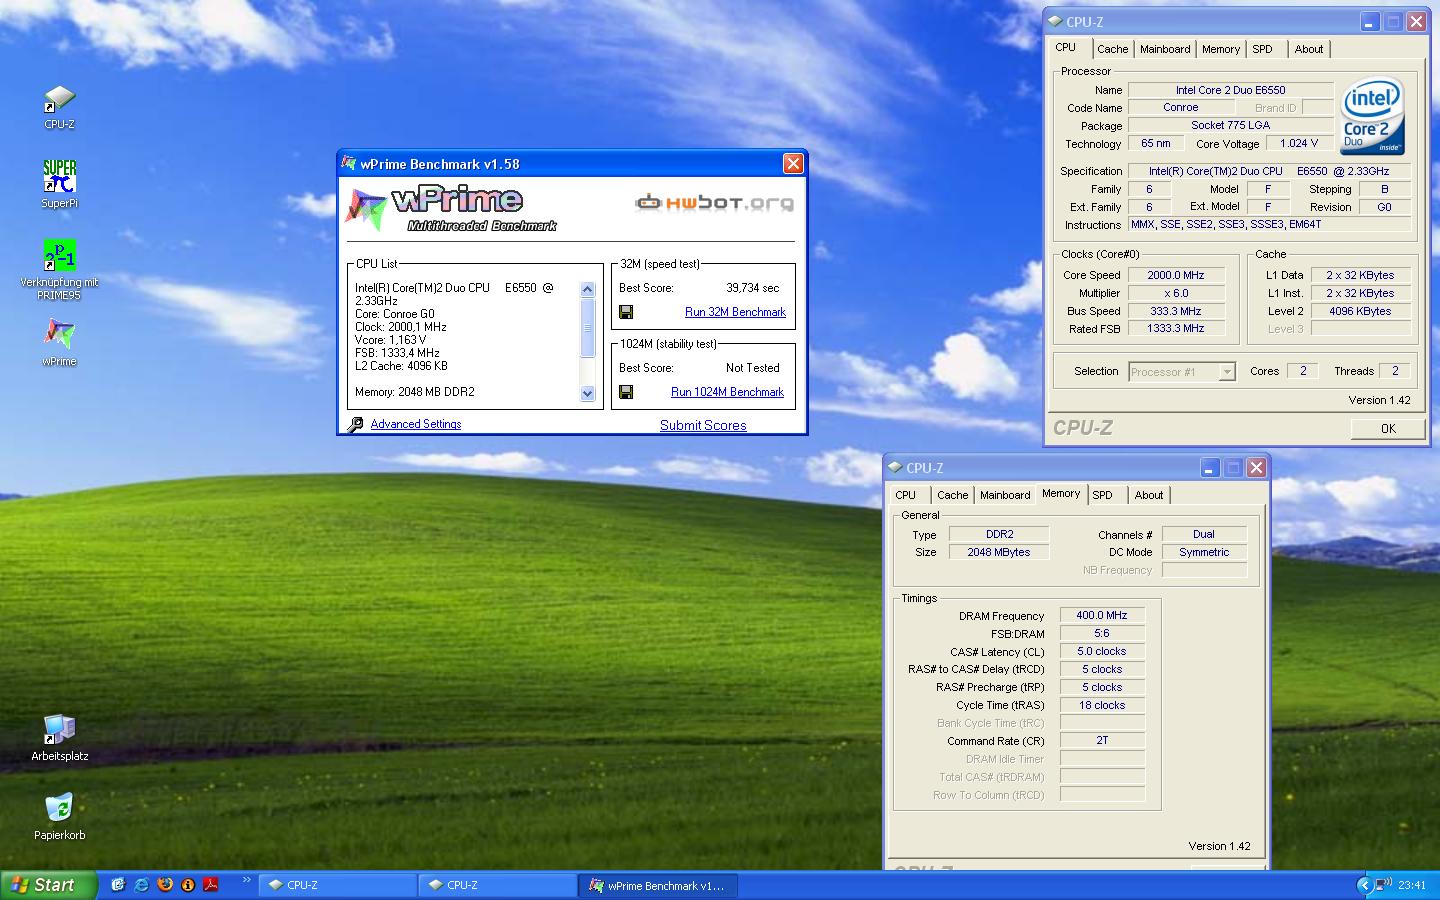This screenshot has height=900, width=1440.
Task: Open SPD tab in upper CPU-Z window
Action: click(x=1263, y=49)
